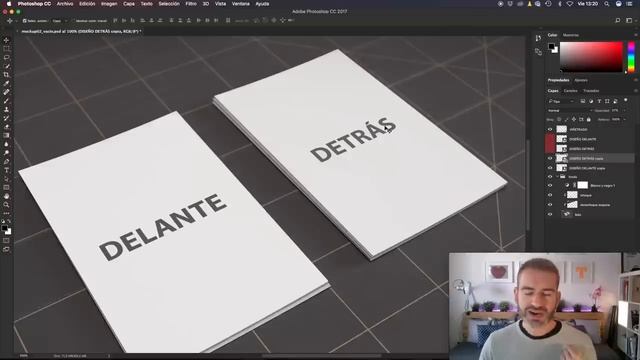640x360 pixels.
Task: Toggle visibility of the bottom layer
Action: tap(550, 214)
